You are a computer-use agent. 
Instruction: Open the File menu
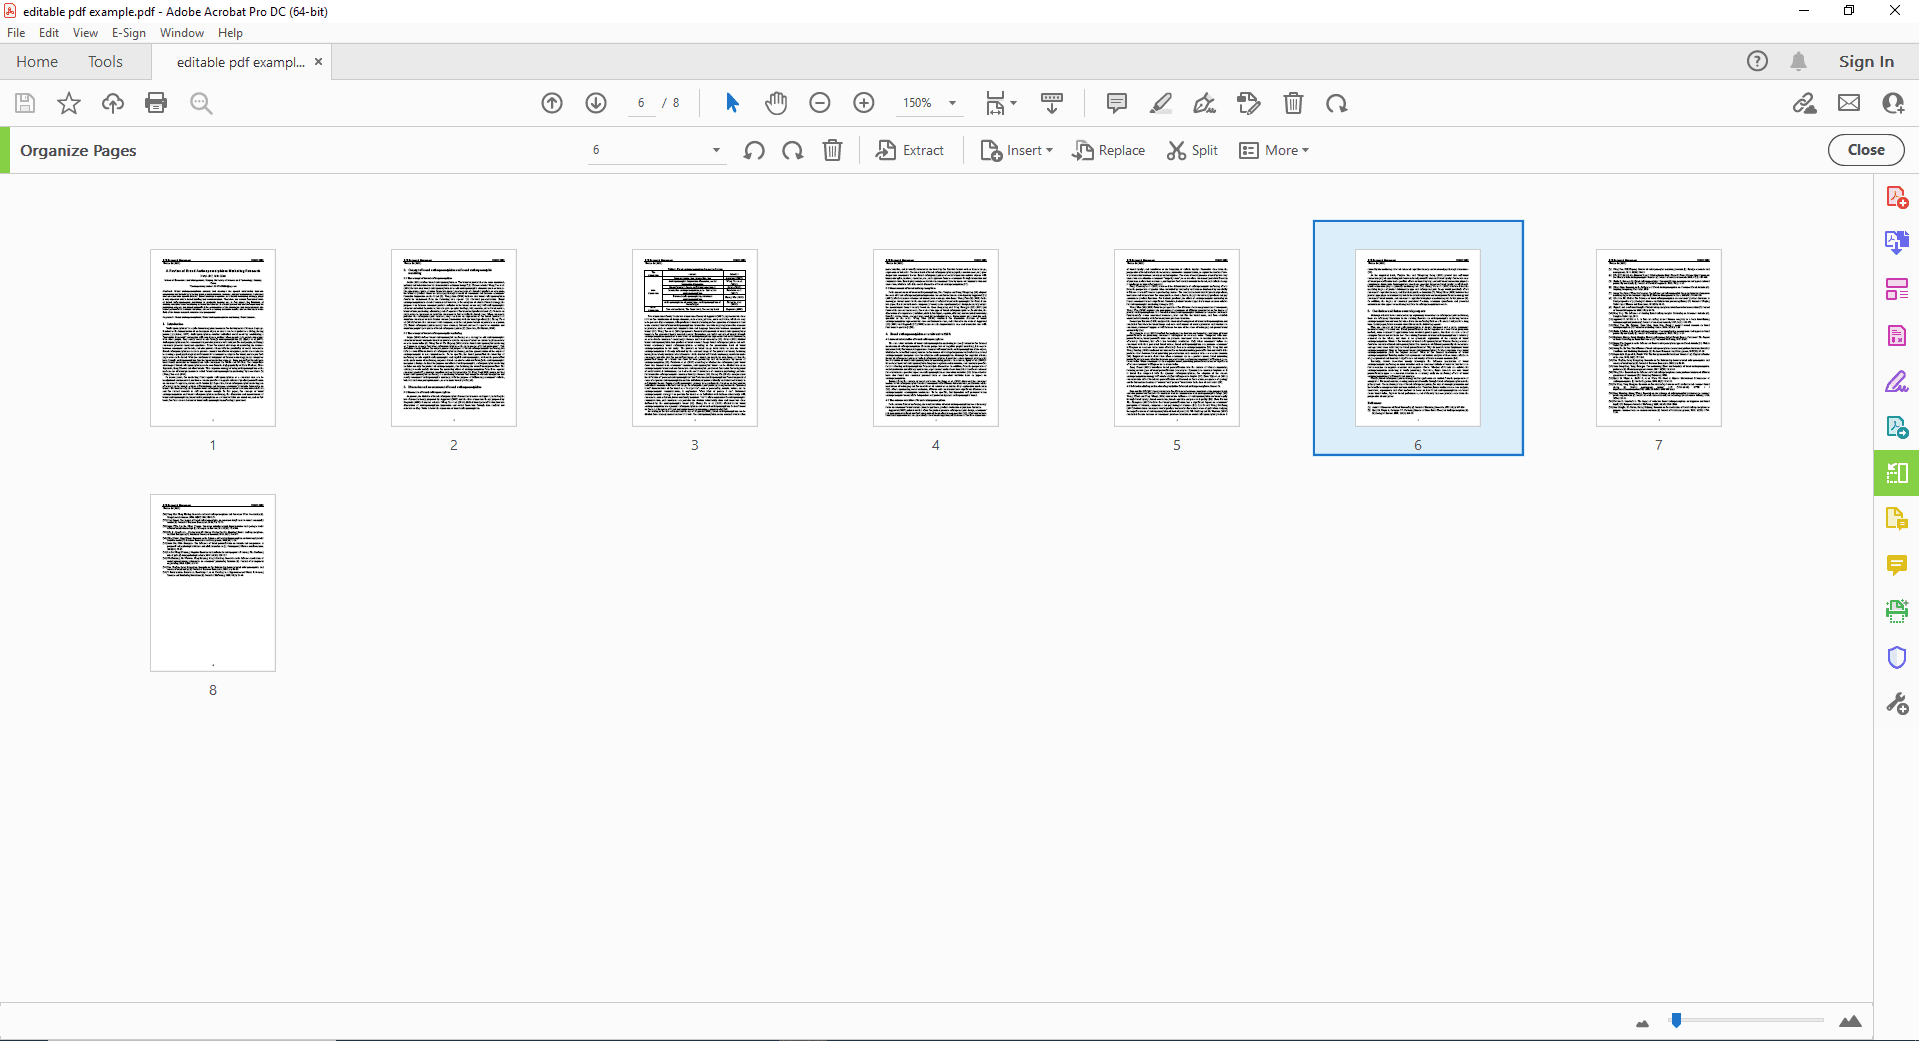tap(16, 33)
